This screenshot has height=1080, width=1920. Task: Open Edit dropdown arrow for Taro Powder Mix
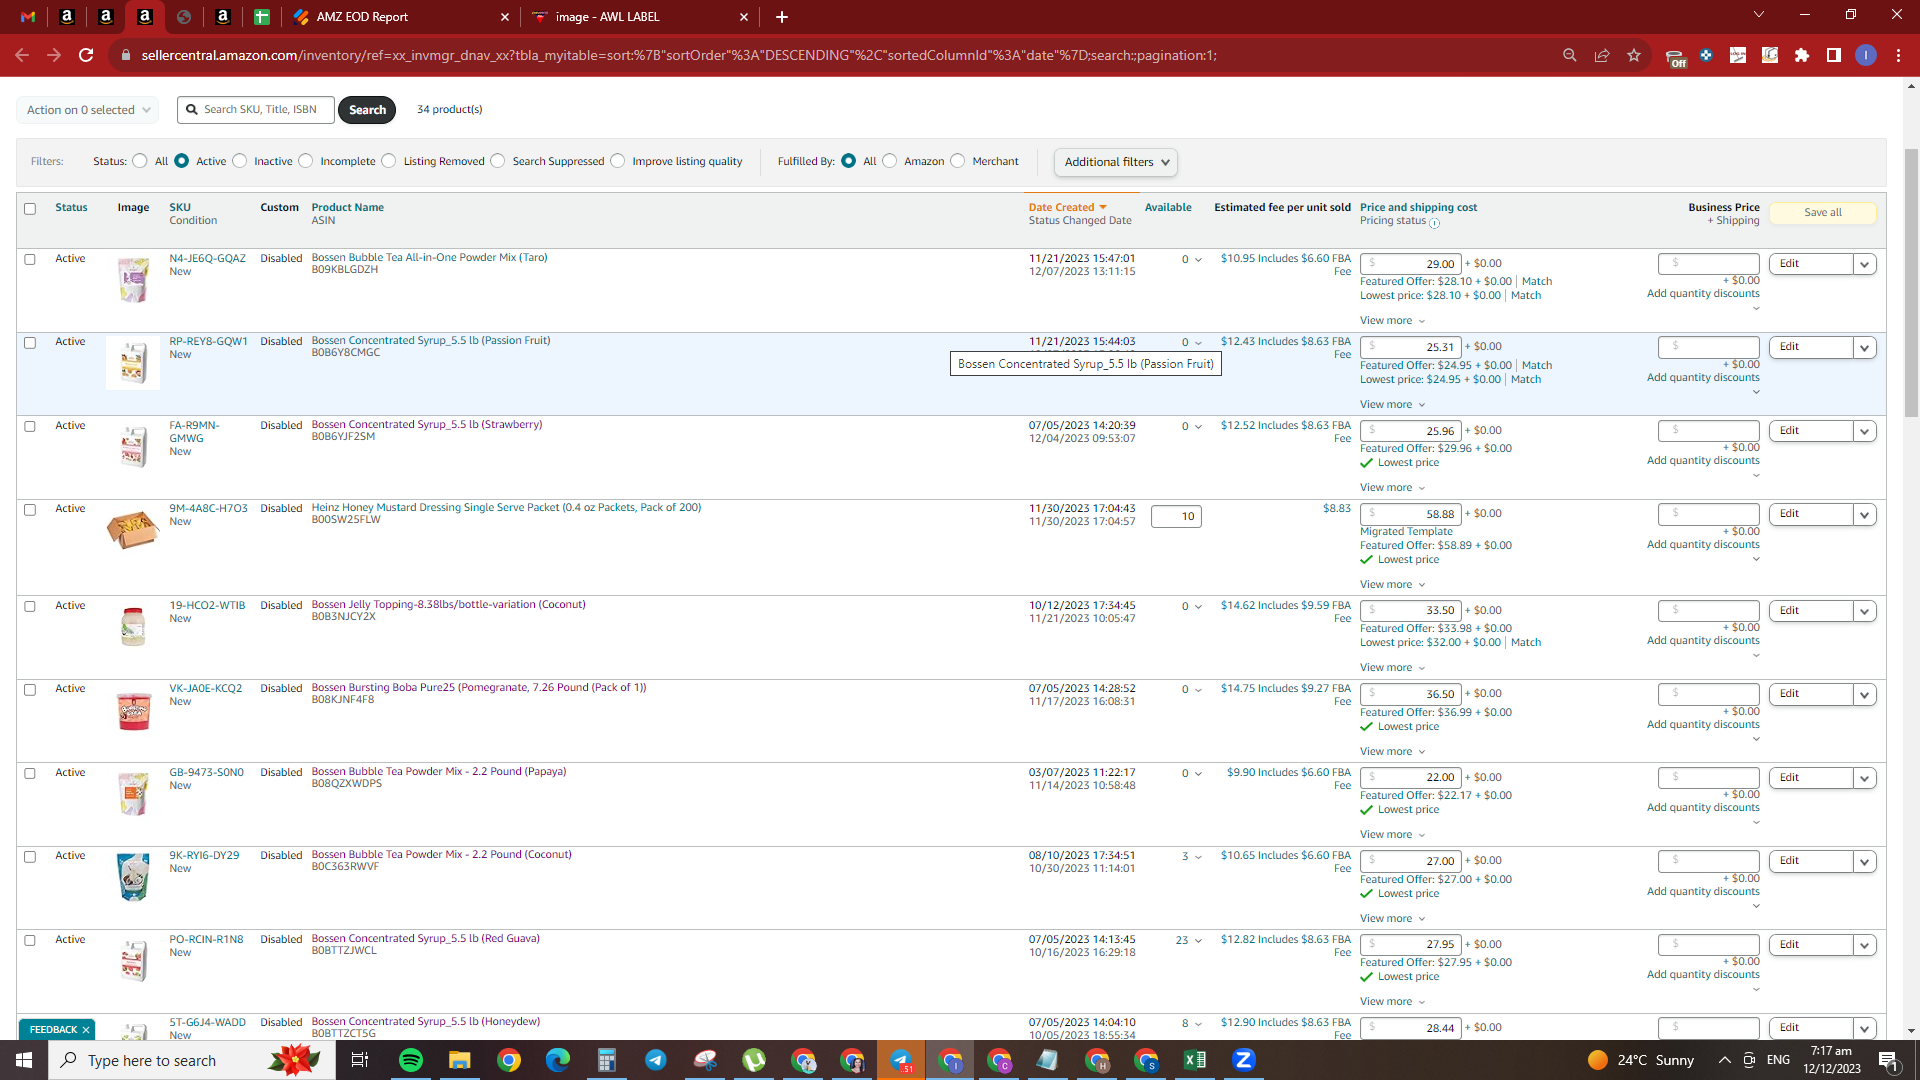point(1865,265)
